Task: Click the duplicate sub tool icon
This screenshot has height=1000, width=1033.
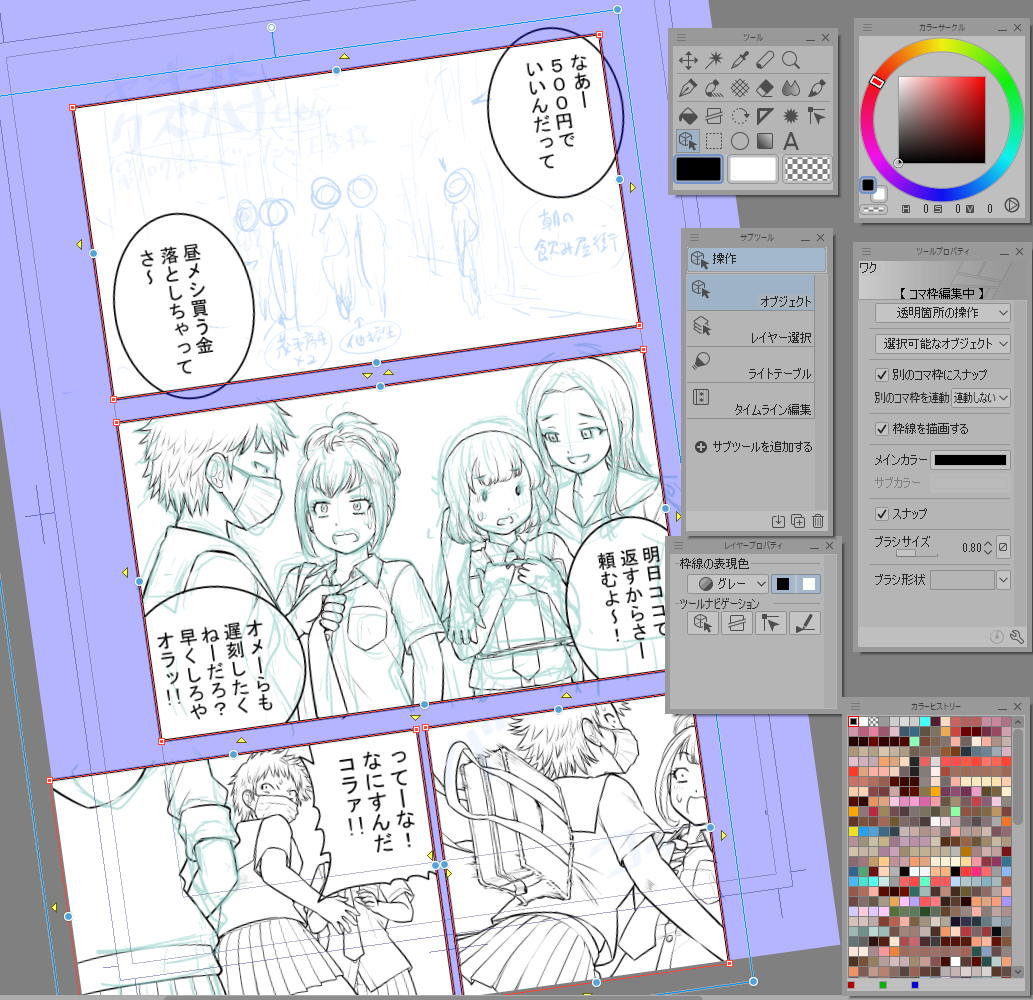Action: tap(798, 521)
